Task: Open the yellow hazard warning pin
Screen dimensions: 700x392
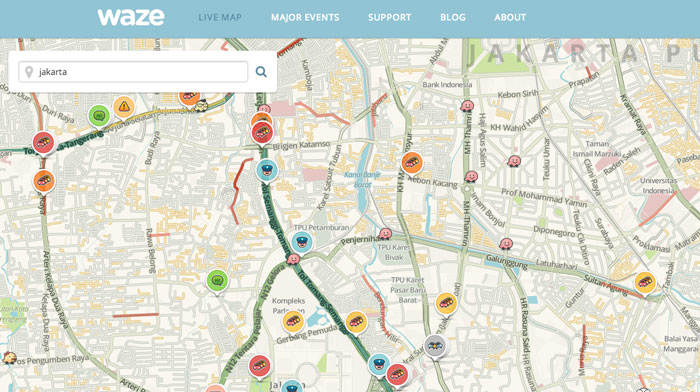Action: (x=124, y=107)
